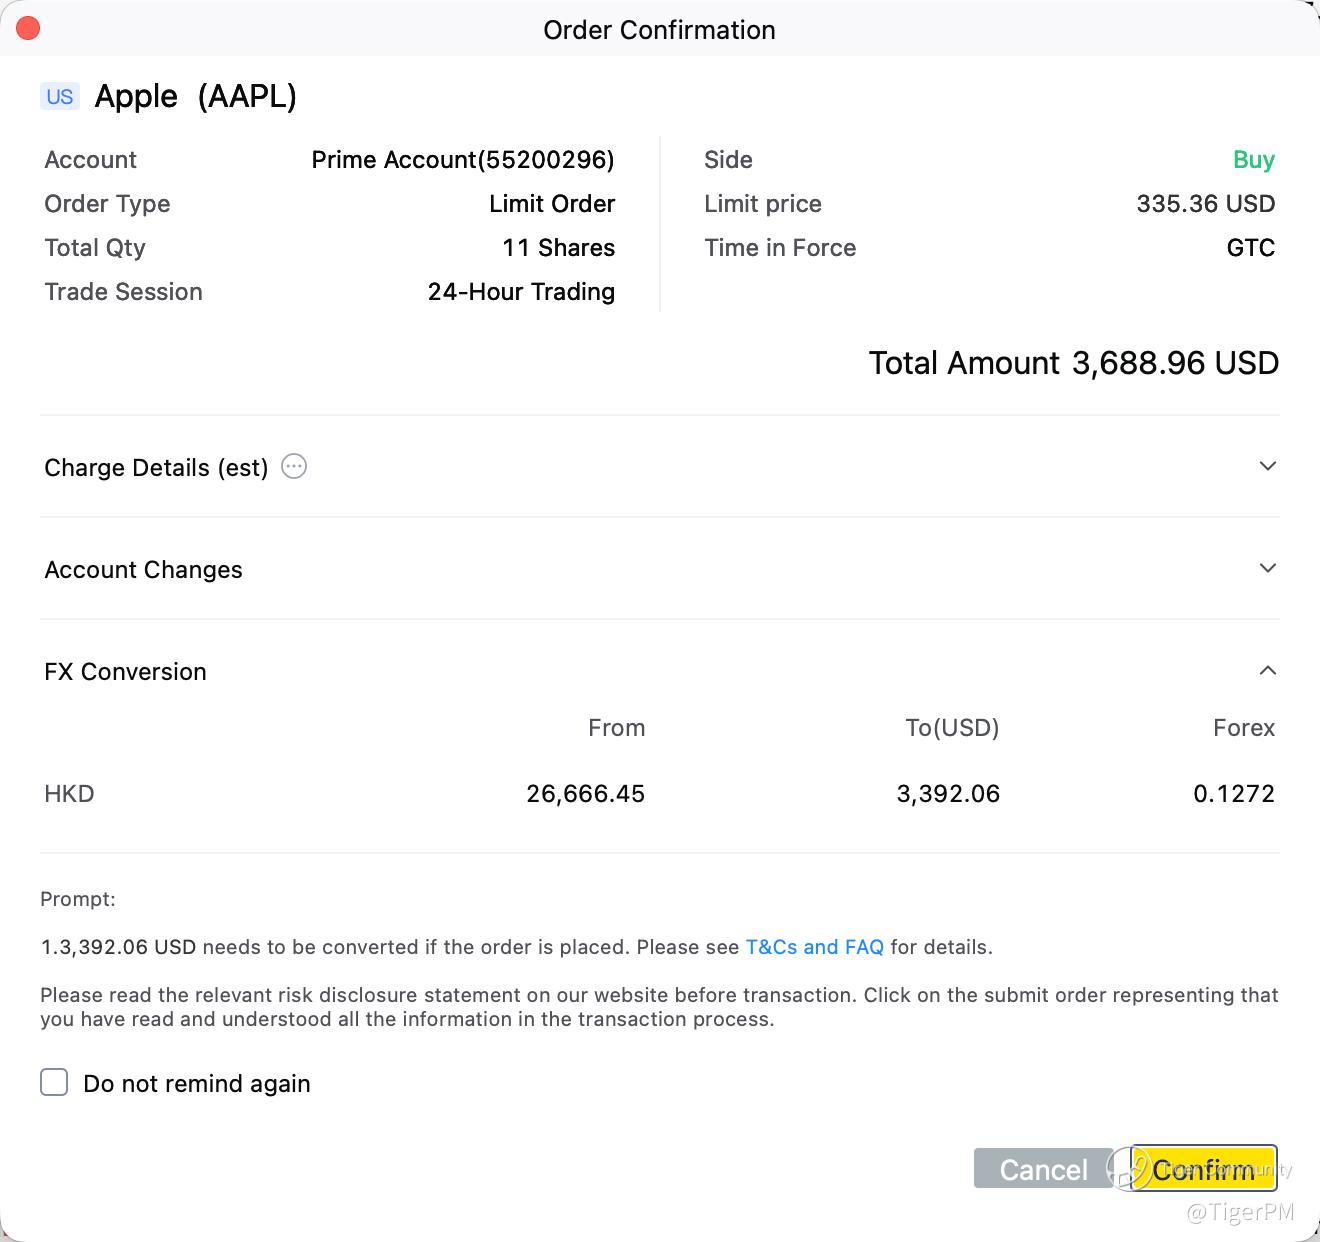
Task: Collapse the FX Conversion section chevron
Action: pyautogui.click(x=1267, y=670)
